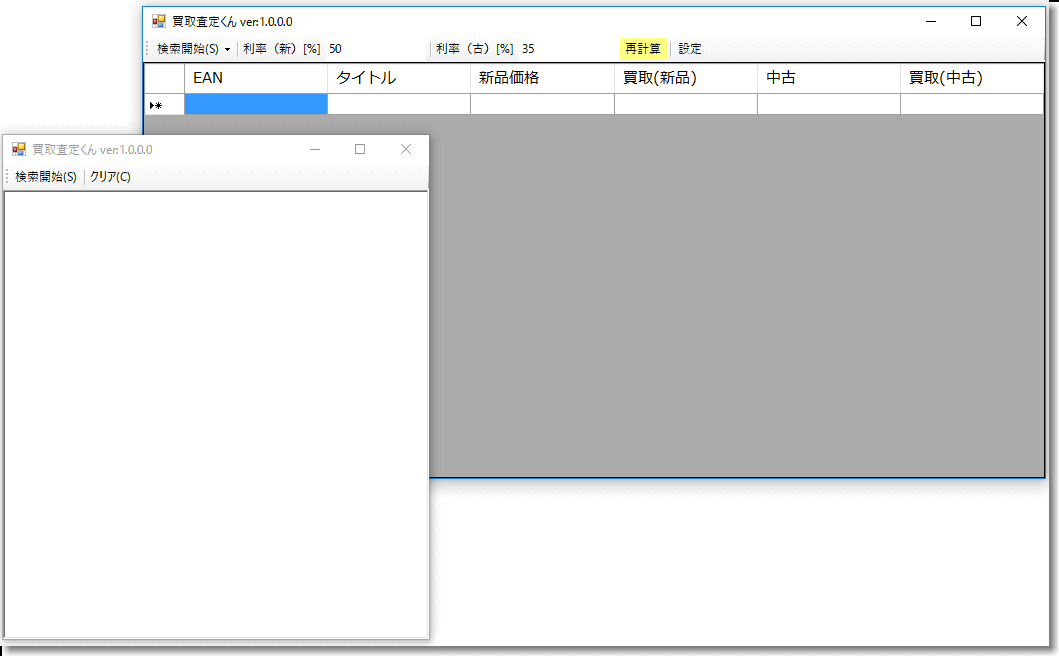This screenshot has height=656, width=1059.
Task: Close the smaller front search window
Action: coord(405,149)
